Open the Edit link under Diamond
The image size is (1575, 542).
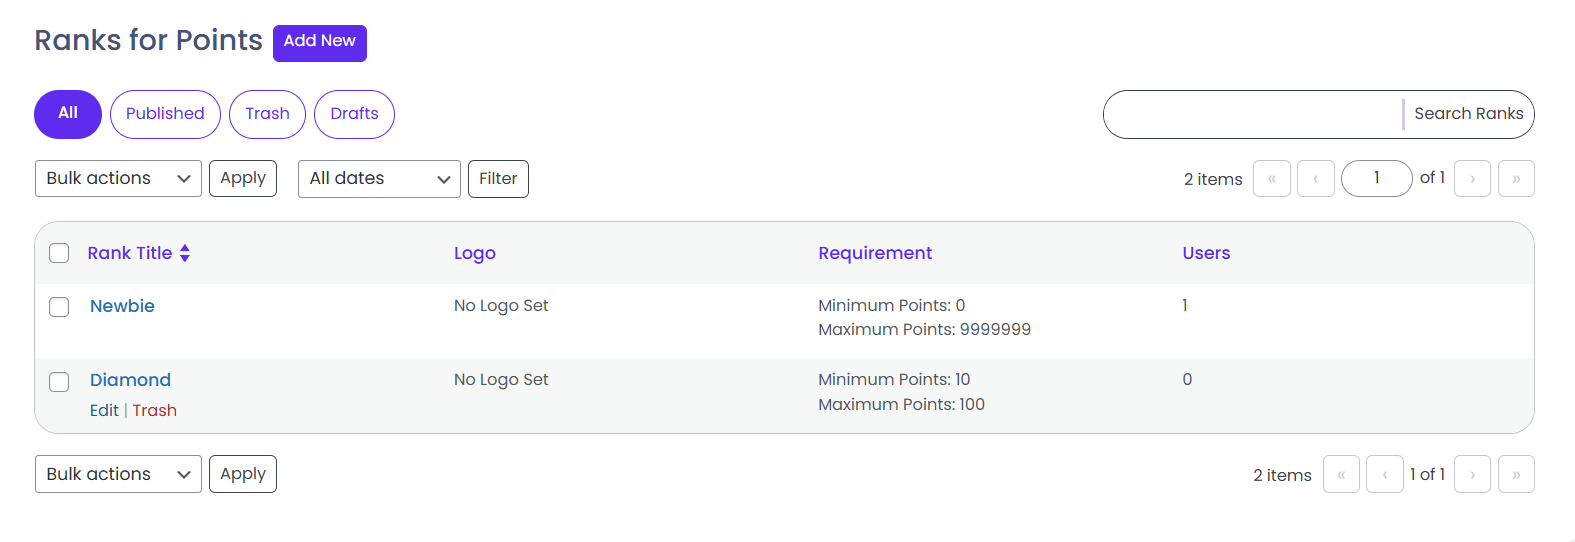tap(104, 411)
